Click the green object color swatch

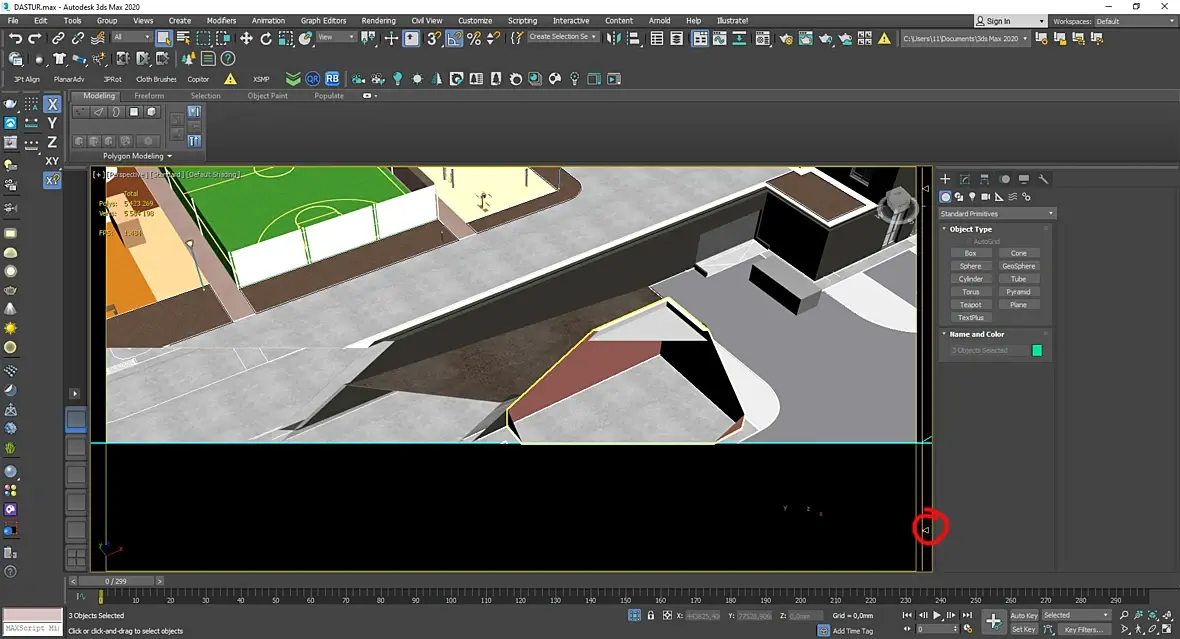pos(1037,350)
